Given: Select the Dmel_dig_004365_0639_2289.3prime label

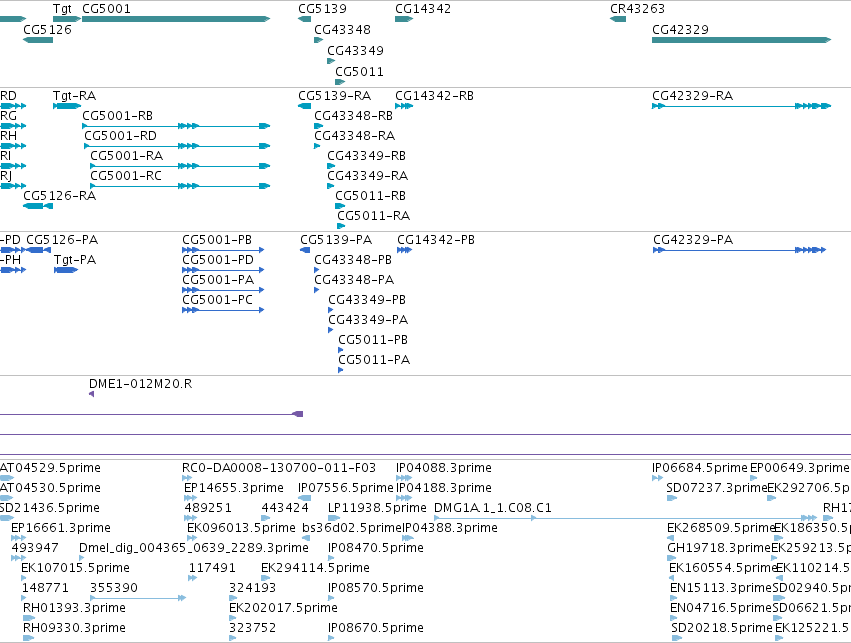Looking at the screenshot, I should (x=194, y=548).
